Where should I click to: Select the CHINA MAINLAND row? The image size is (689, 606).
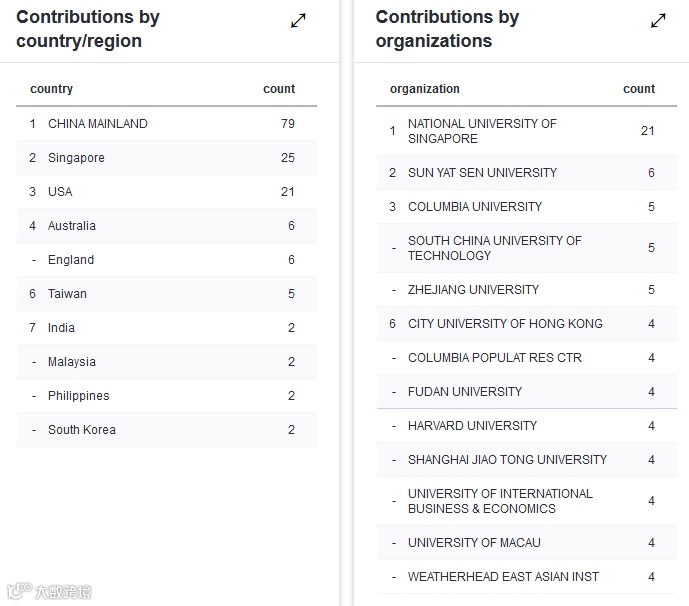coord(98,124)
